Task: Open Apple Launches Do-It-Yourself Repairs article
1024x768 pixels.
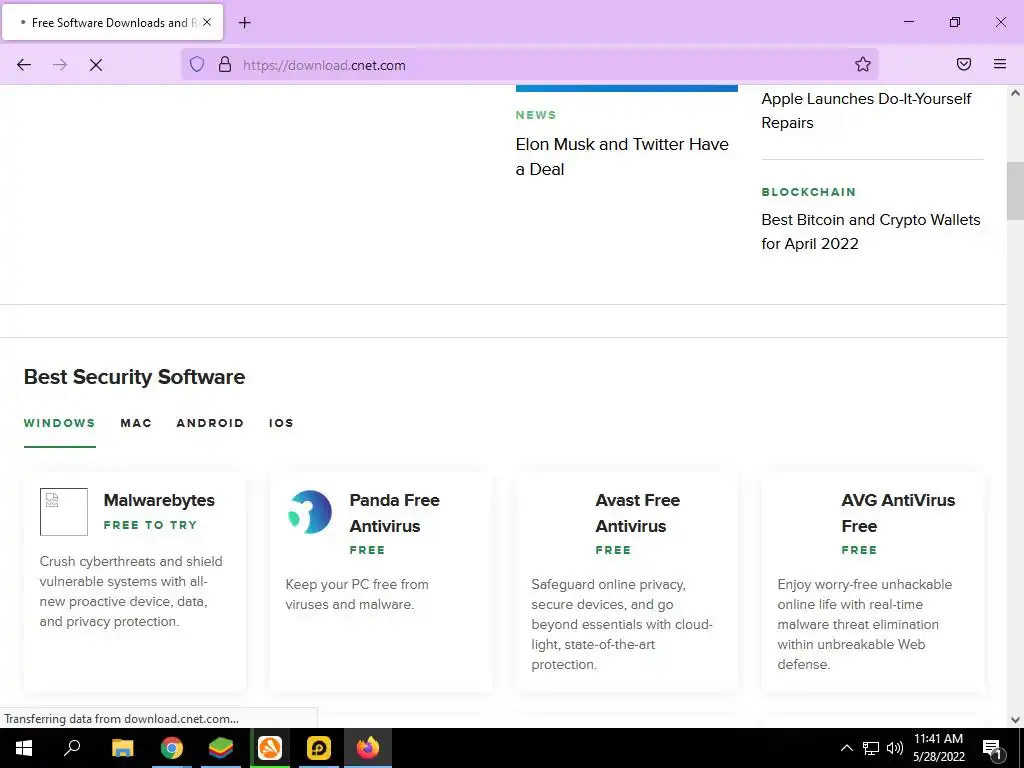Action: click(866, 111)
